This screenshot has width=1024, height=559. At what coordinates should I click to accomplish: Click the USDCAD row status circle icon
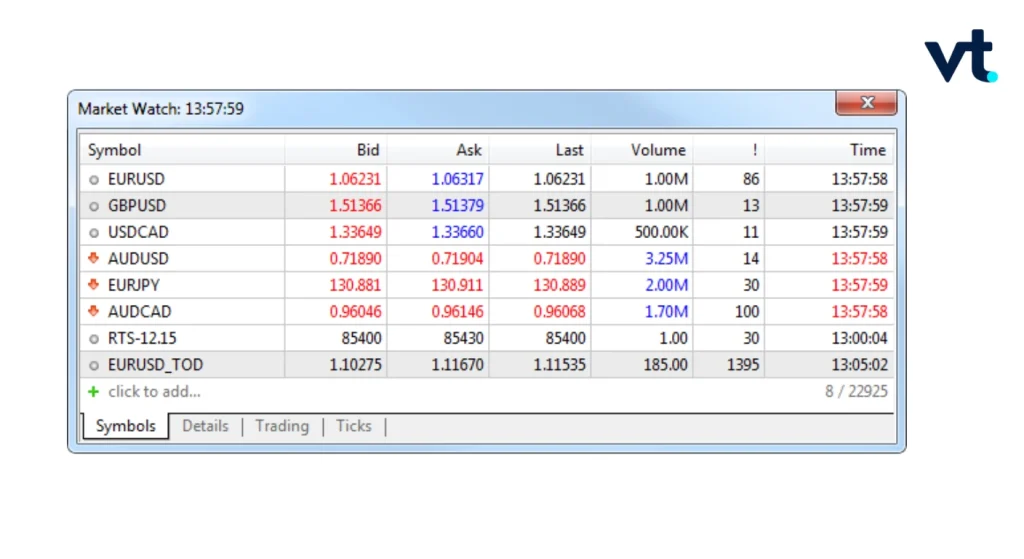click(94, 232)
